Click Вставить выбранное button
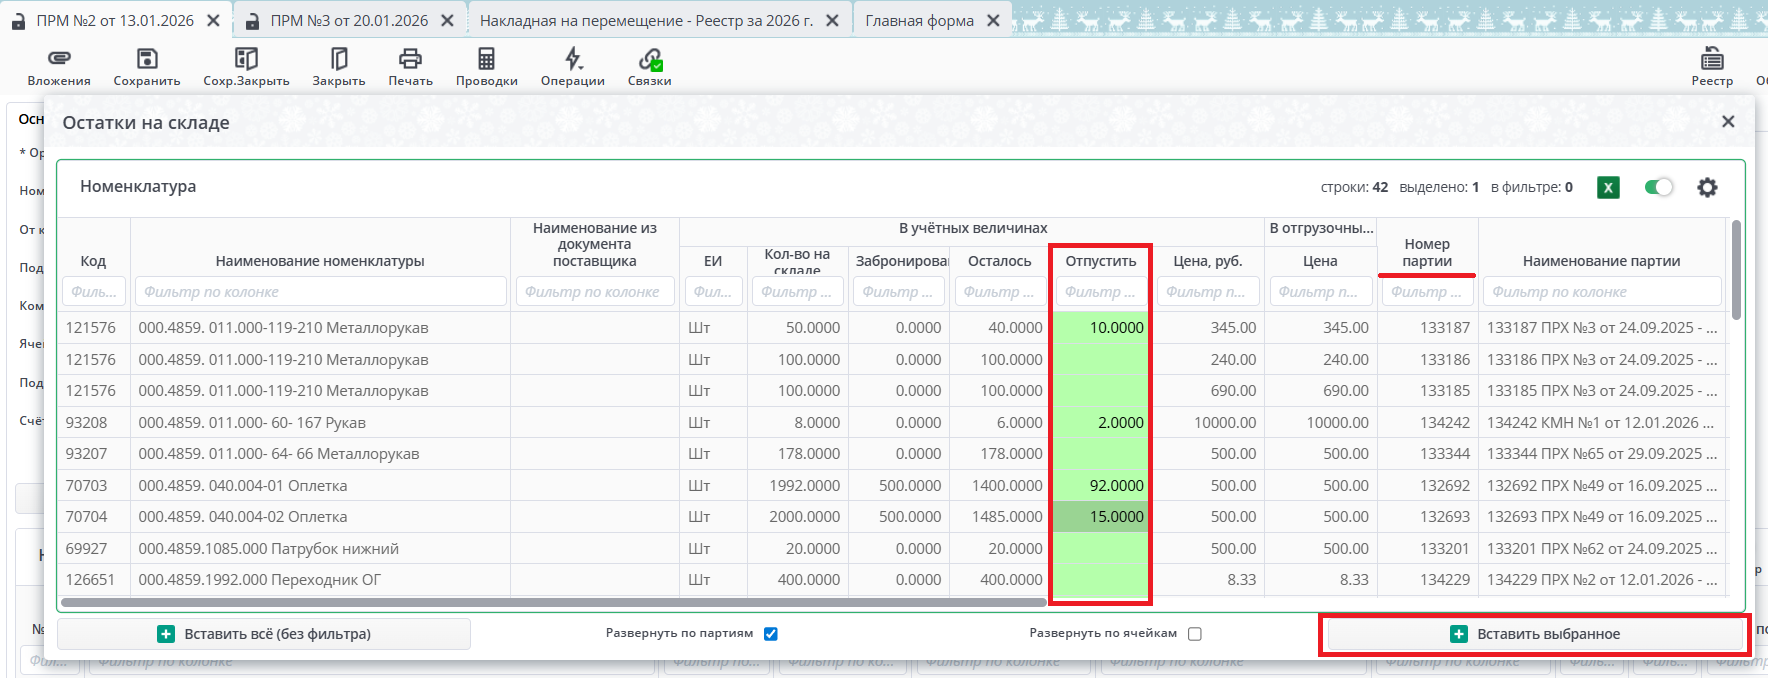The image size is (1768, 678). [1534, 634]
